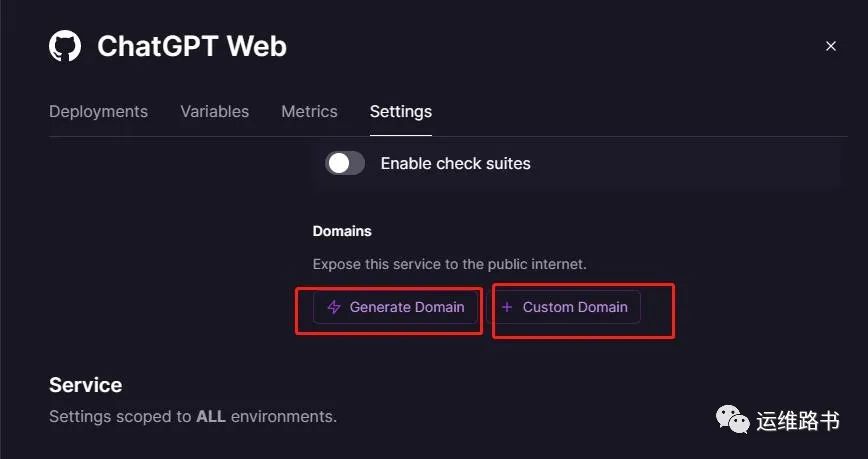Click the GitHub logo icon
Screen dimensions: 868x459
[65, 46]
